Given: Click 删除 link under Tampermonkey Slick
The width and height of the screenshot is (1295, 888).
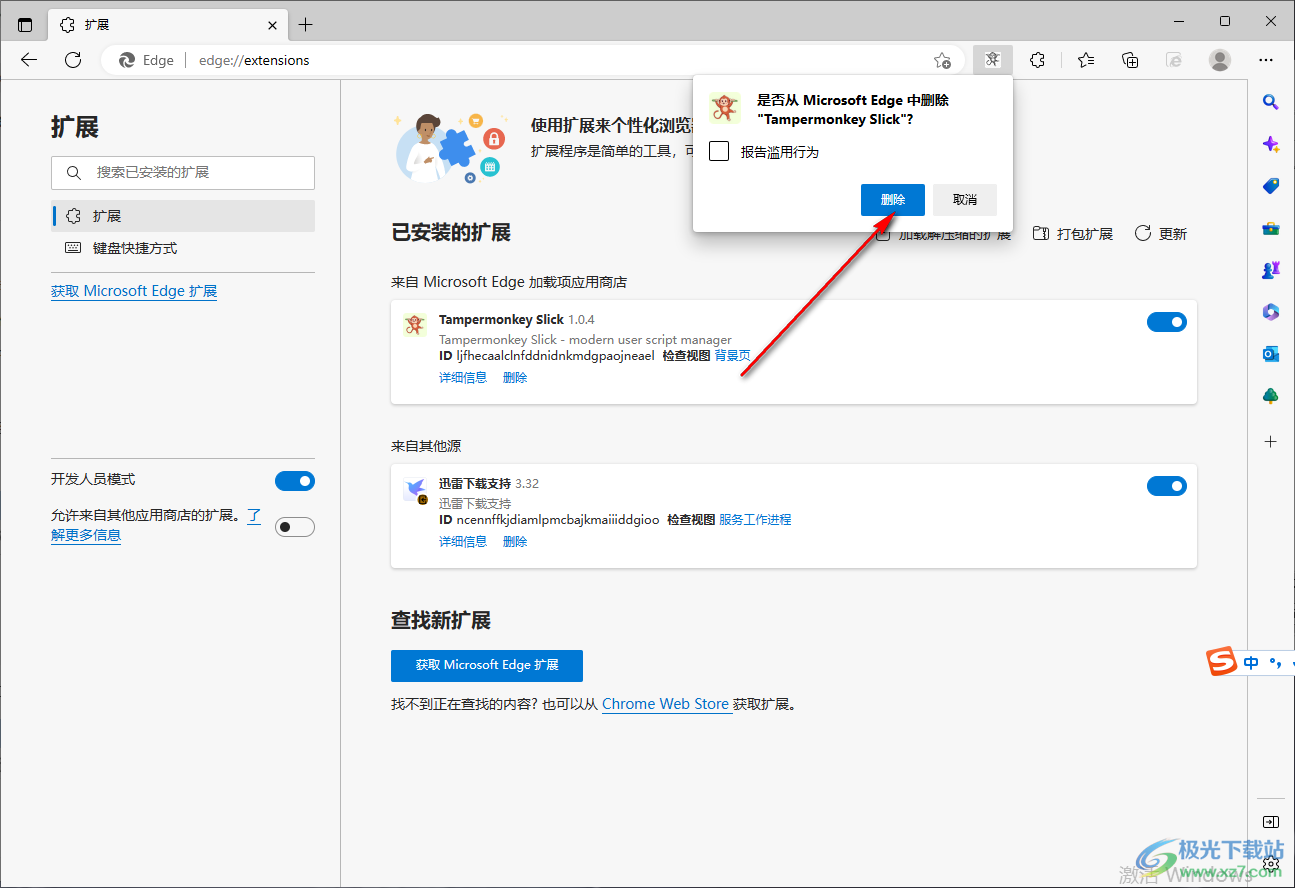Looking at the screenshot, I should click(x=515, y=378).
